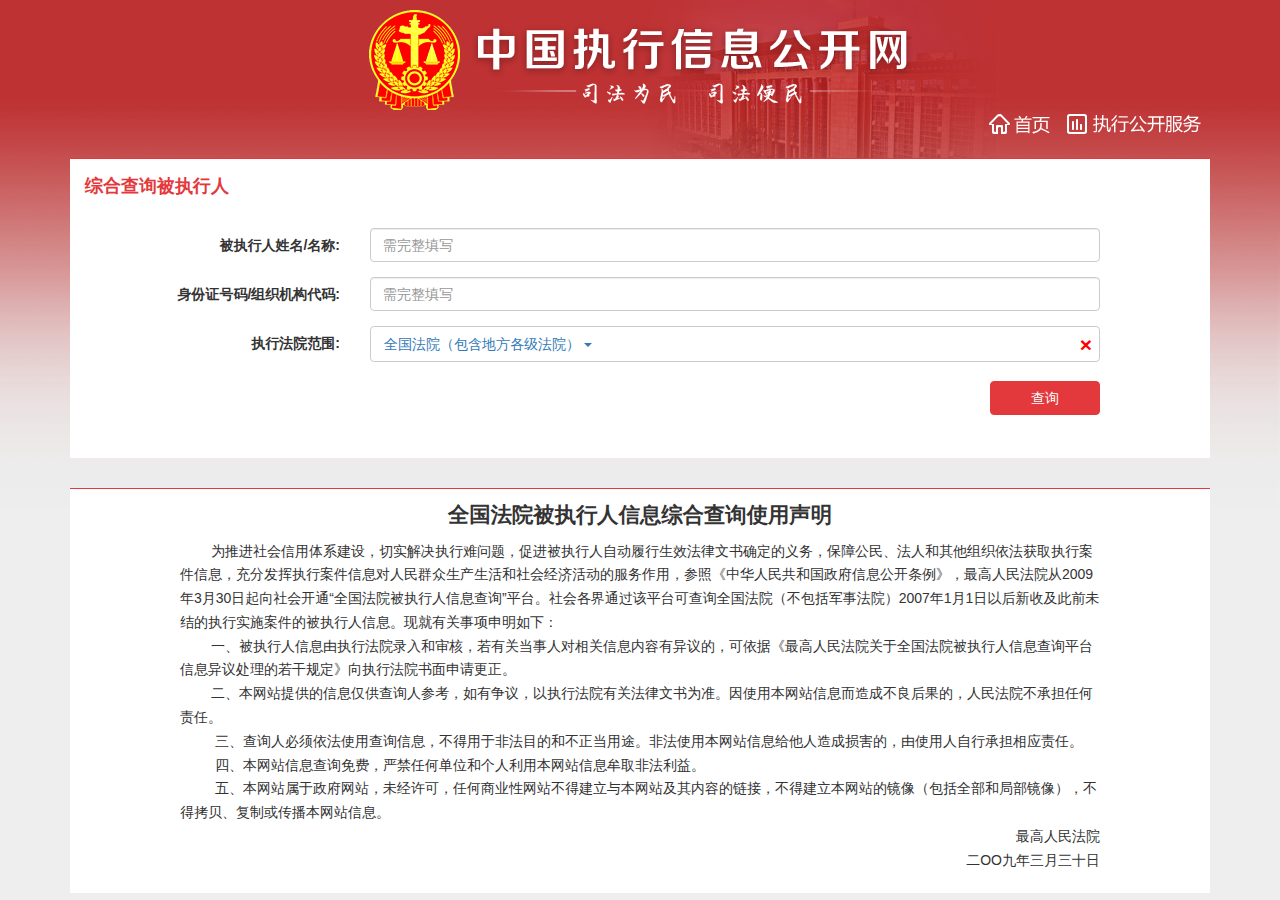Click the 执行法院范围 label
Image resolution: width=1280 pixels, height=900 pixels.
coord(295,344)
